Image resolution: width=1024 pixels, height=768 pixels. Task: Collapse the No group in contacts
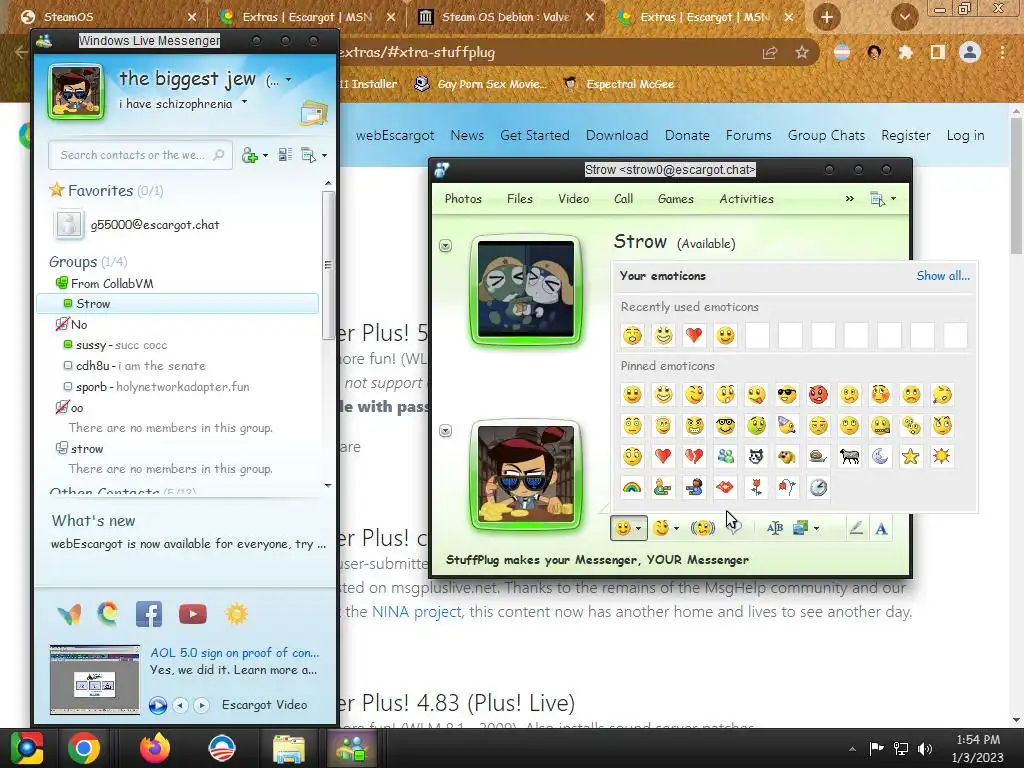[x=61, y=324]
